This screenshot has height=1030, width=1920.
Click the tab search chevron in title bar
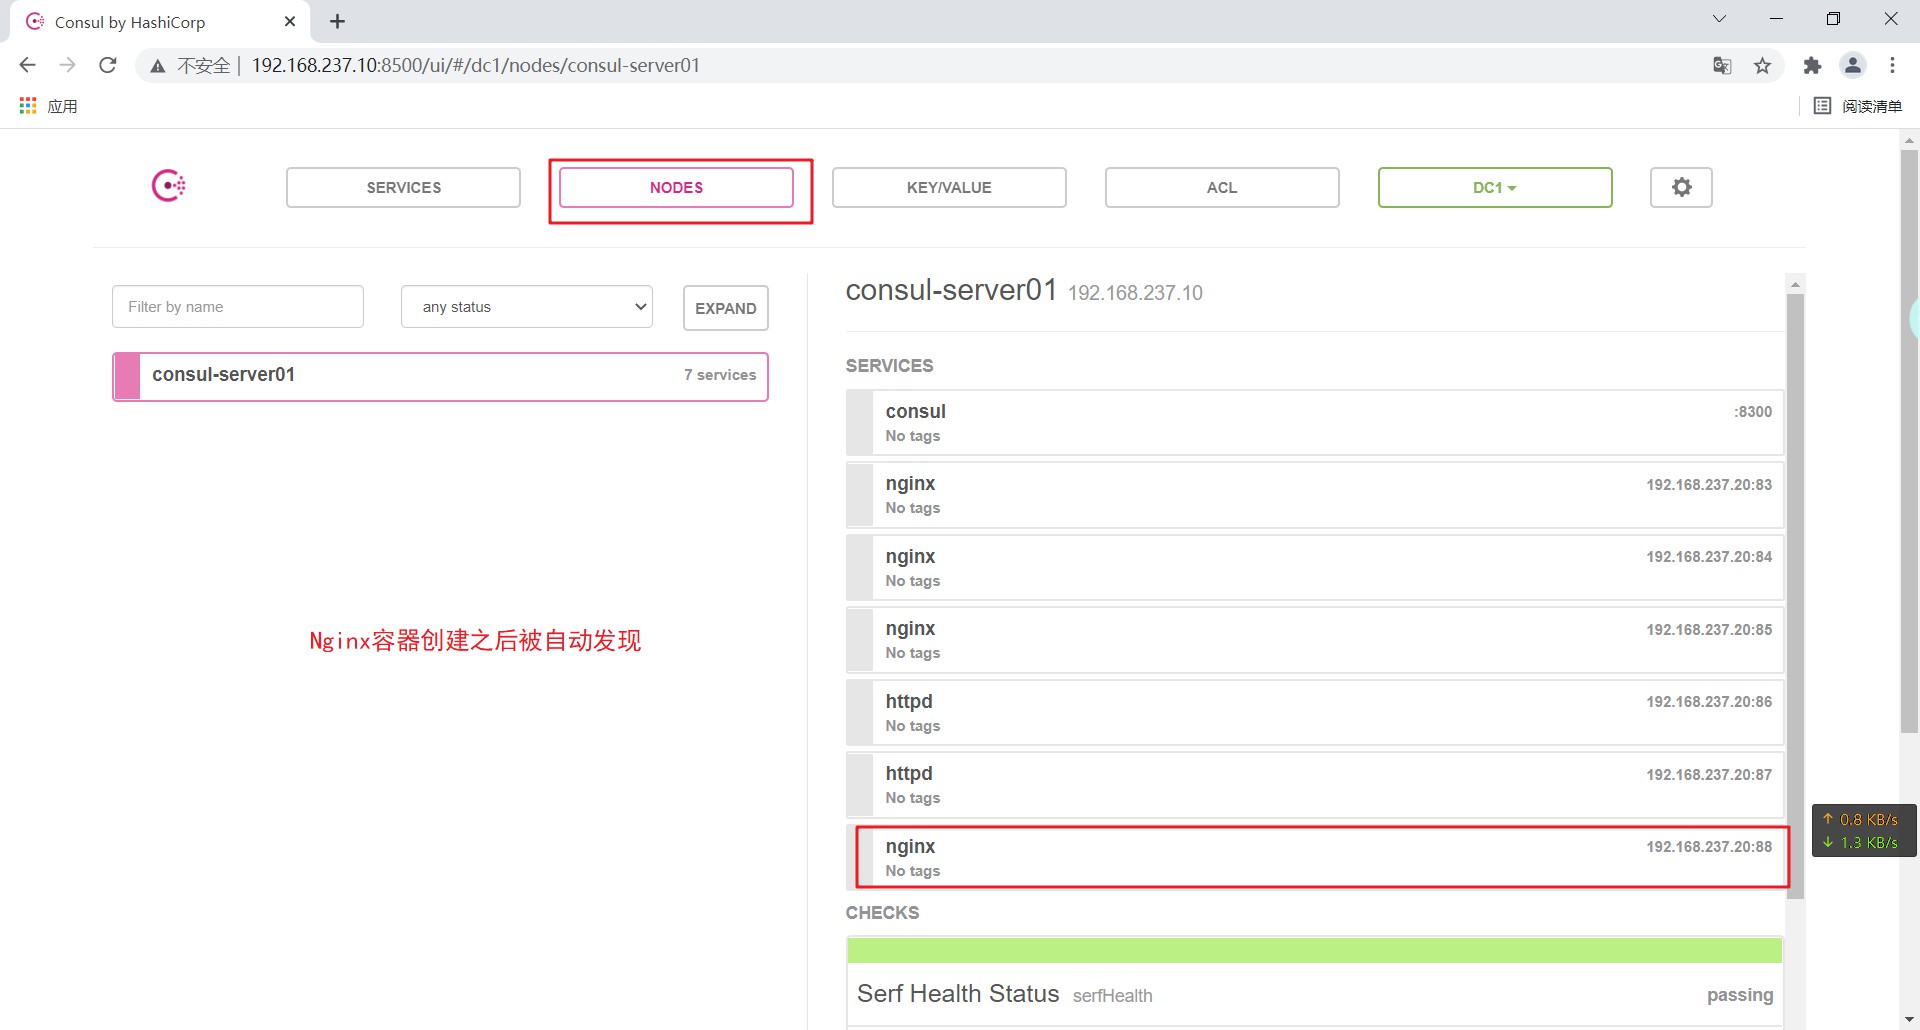tap(1719, 19)
